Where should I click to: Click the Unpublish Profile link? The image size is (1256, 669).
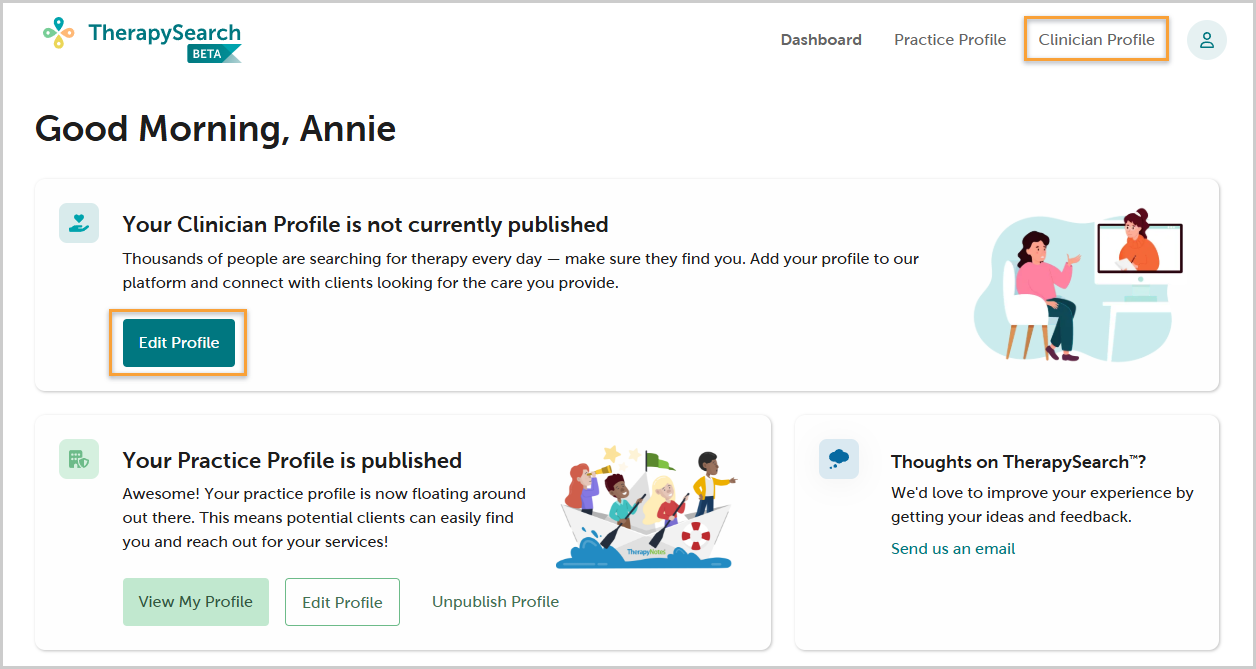pyautogui.click(x=495, y=602)
